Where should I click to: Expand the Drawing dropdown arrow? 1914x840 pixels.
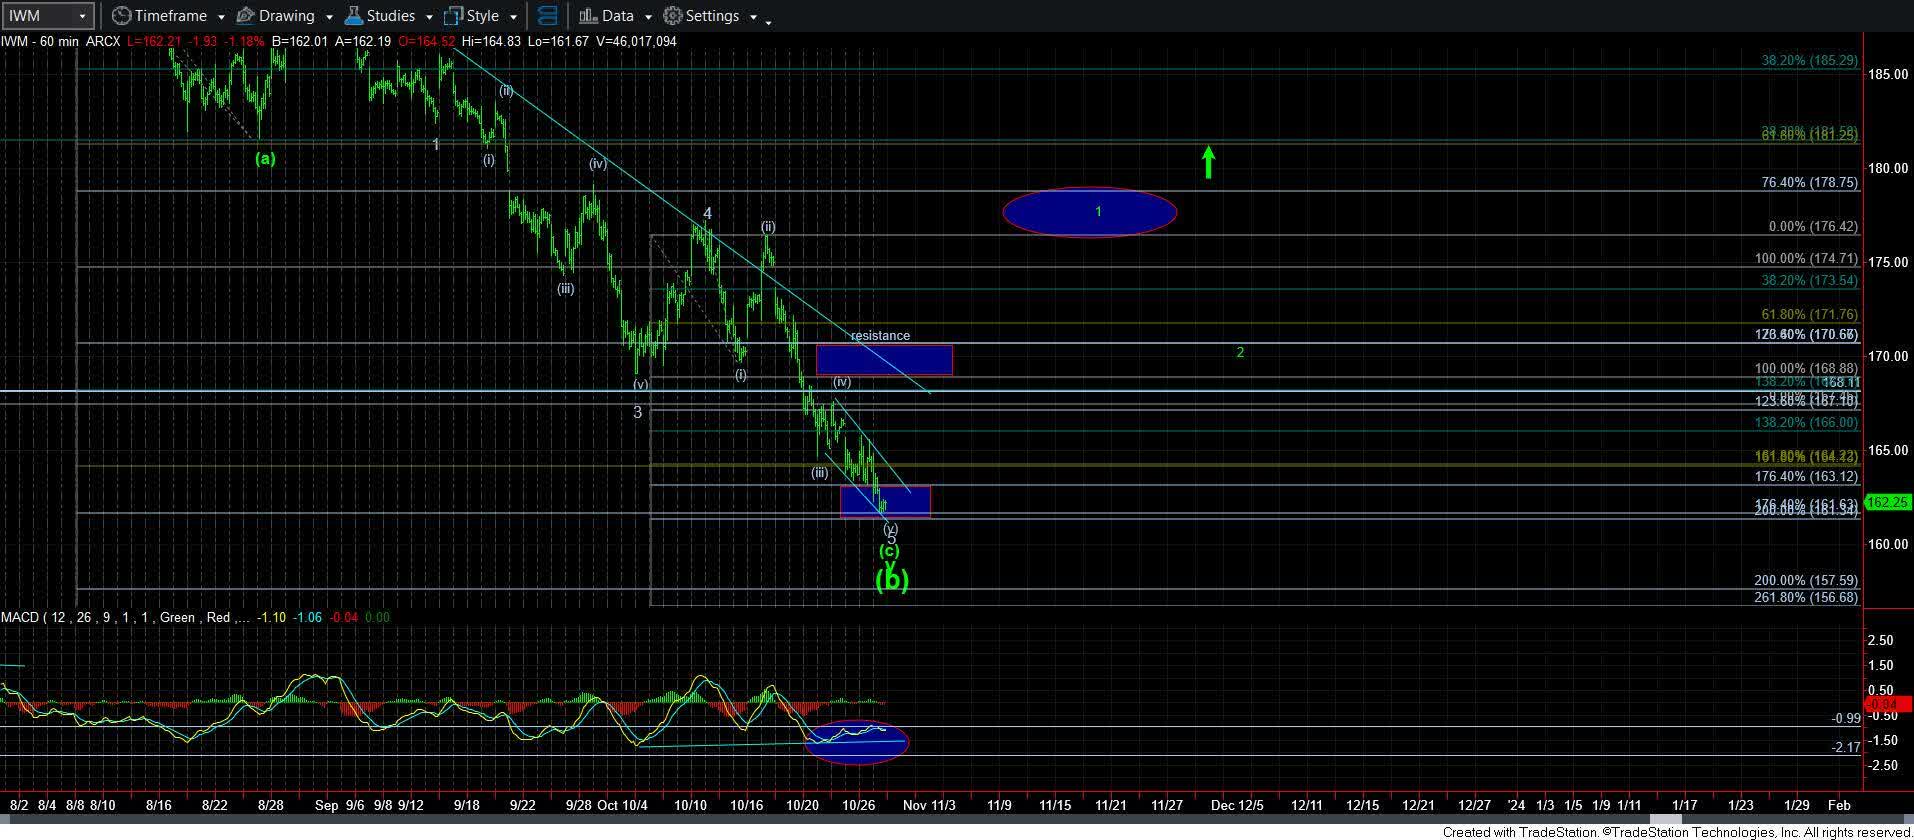coord(328,17)
